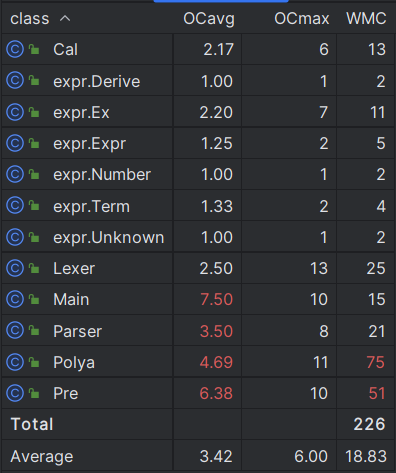Select the expr.Unknown class name
The height and width of the screenshot is (473, 396).
[x=109, y=237]
